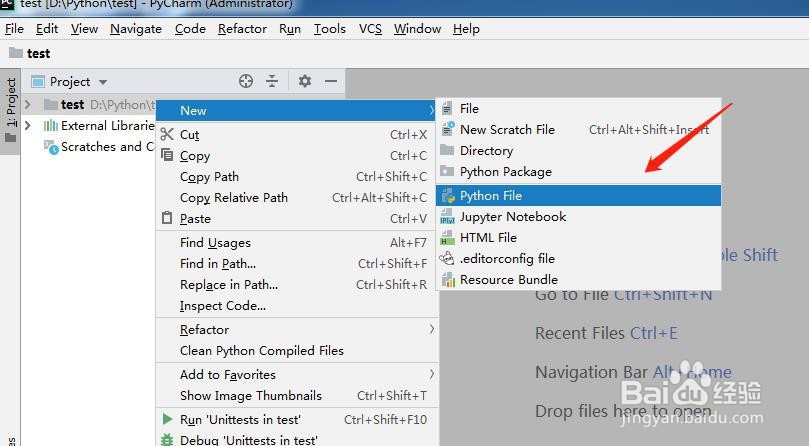The height and width of the screenshot is (446, 809).
Task: Click the Python Package folder icon
Action: (447, 171)
